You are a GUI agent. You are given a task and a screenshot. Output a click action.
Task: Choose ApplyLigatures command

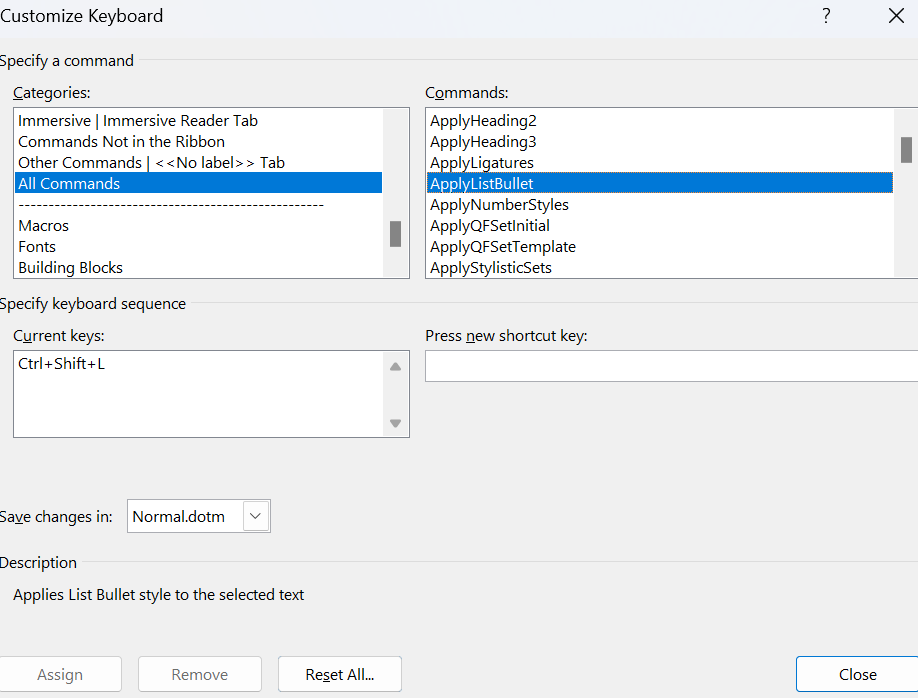tap(482, 163)
